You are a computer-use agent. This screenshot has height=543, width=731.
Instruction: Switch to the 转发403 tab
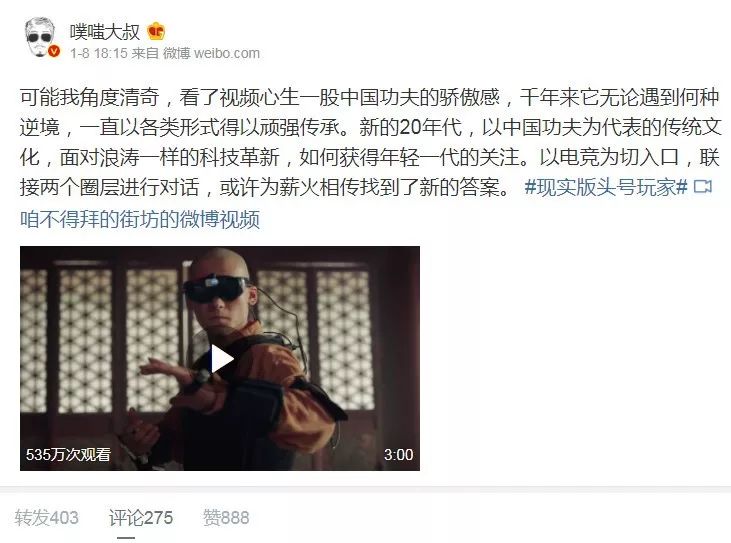point(46,518)
